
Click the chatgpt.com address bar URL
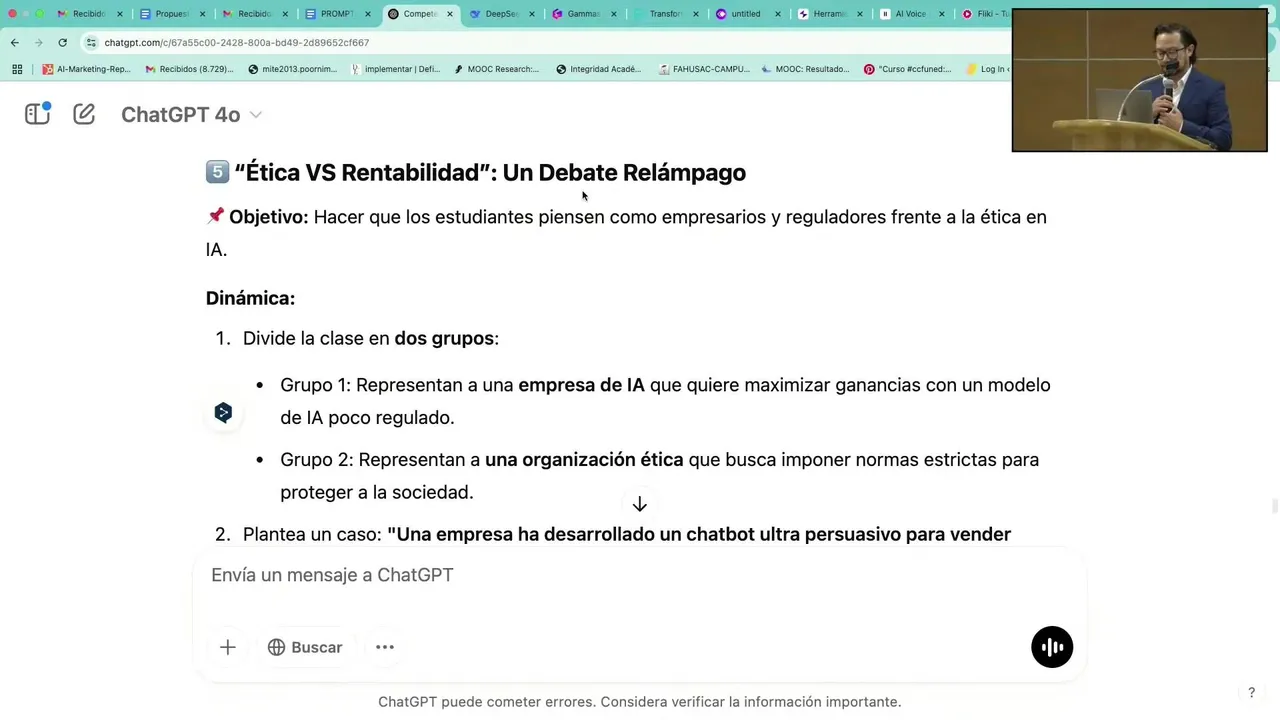tap(237, 43)
